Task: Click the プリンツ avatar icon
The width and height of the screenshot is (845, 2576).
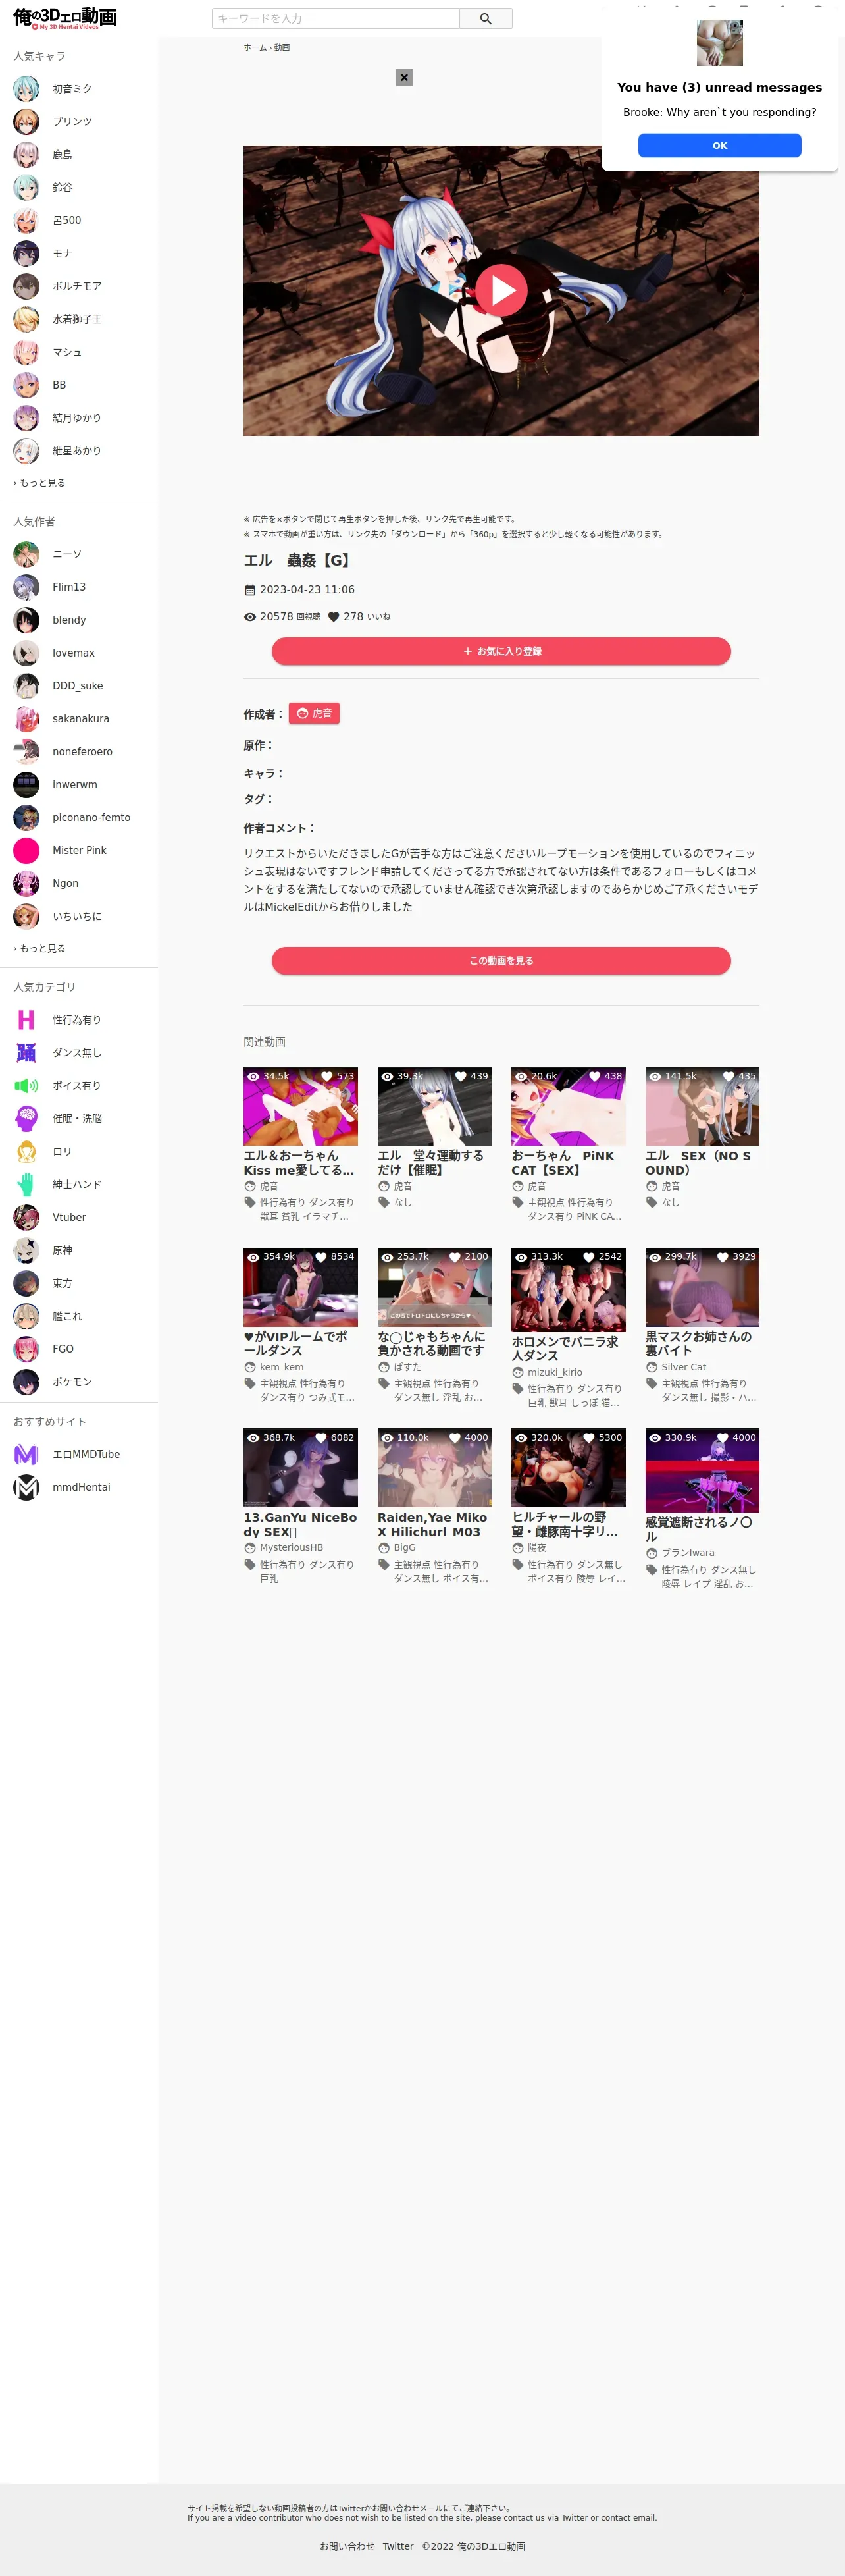Action: 26,122
